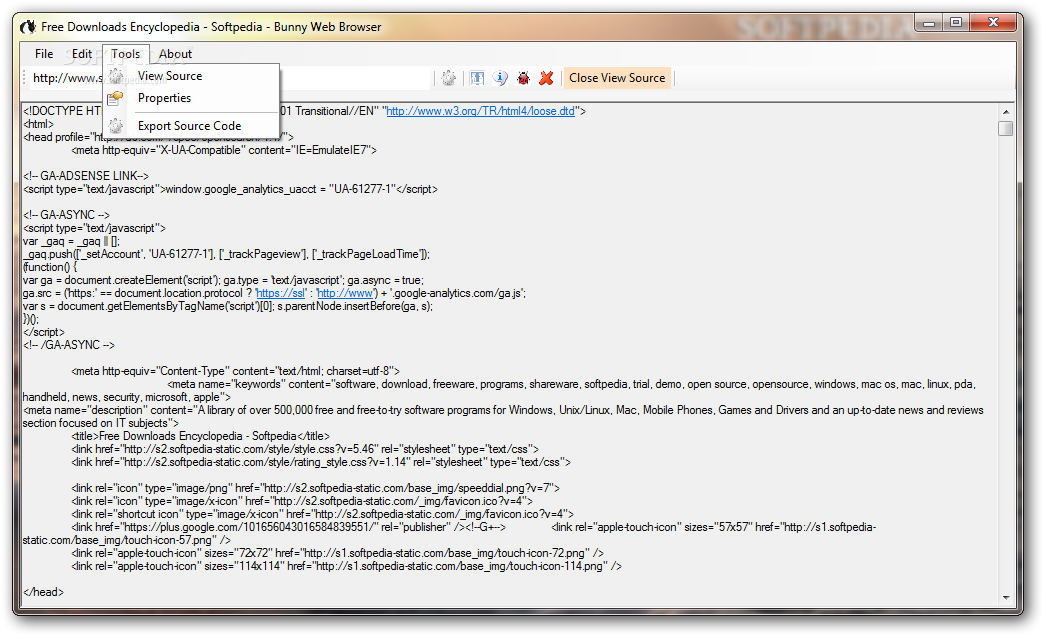Click the touch-icon-114.png source line
The width and height of the screenshot is (1044, 636).
346,566
